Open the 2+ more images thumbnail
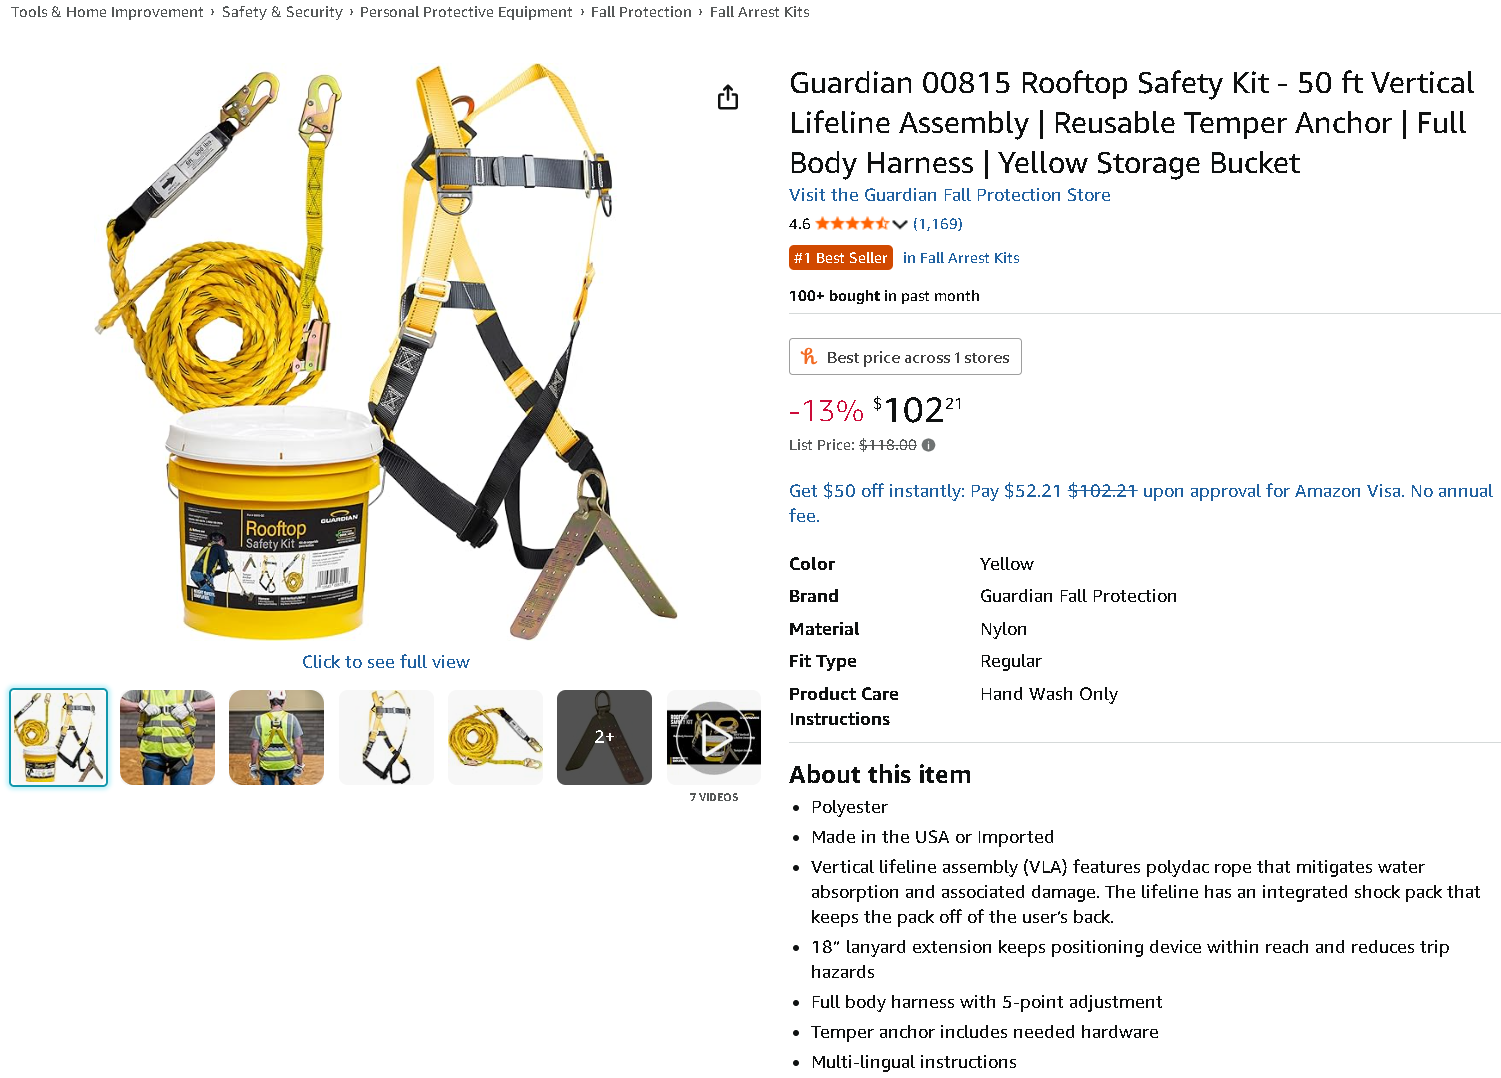 click(x=604, y=737)
